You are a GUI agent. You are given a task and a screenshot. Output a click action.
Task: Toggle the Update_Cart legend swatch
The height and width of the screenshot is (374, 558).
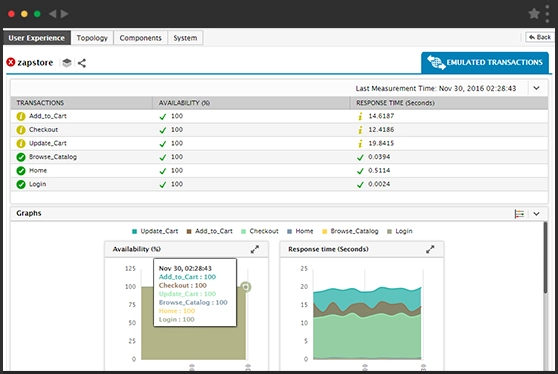coord(134,232)
